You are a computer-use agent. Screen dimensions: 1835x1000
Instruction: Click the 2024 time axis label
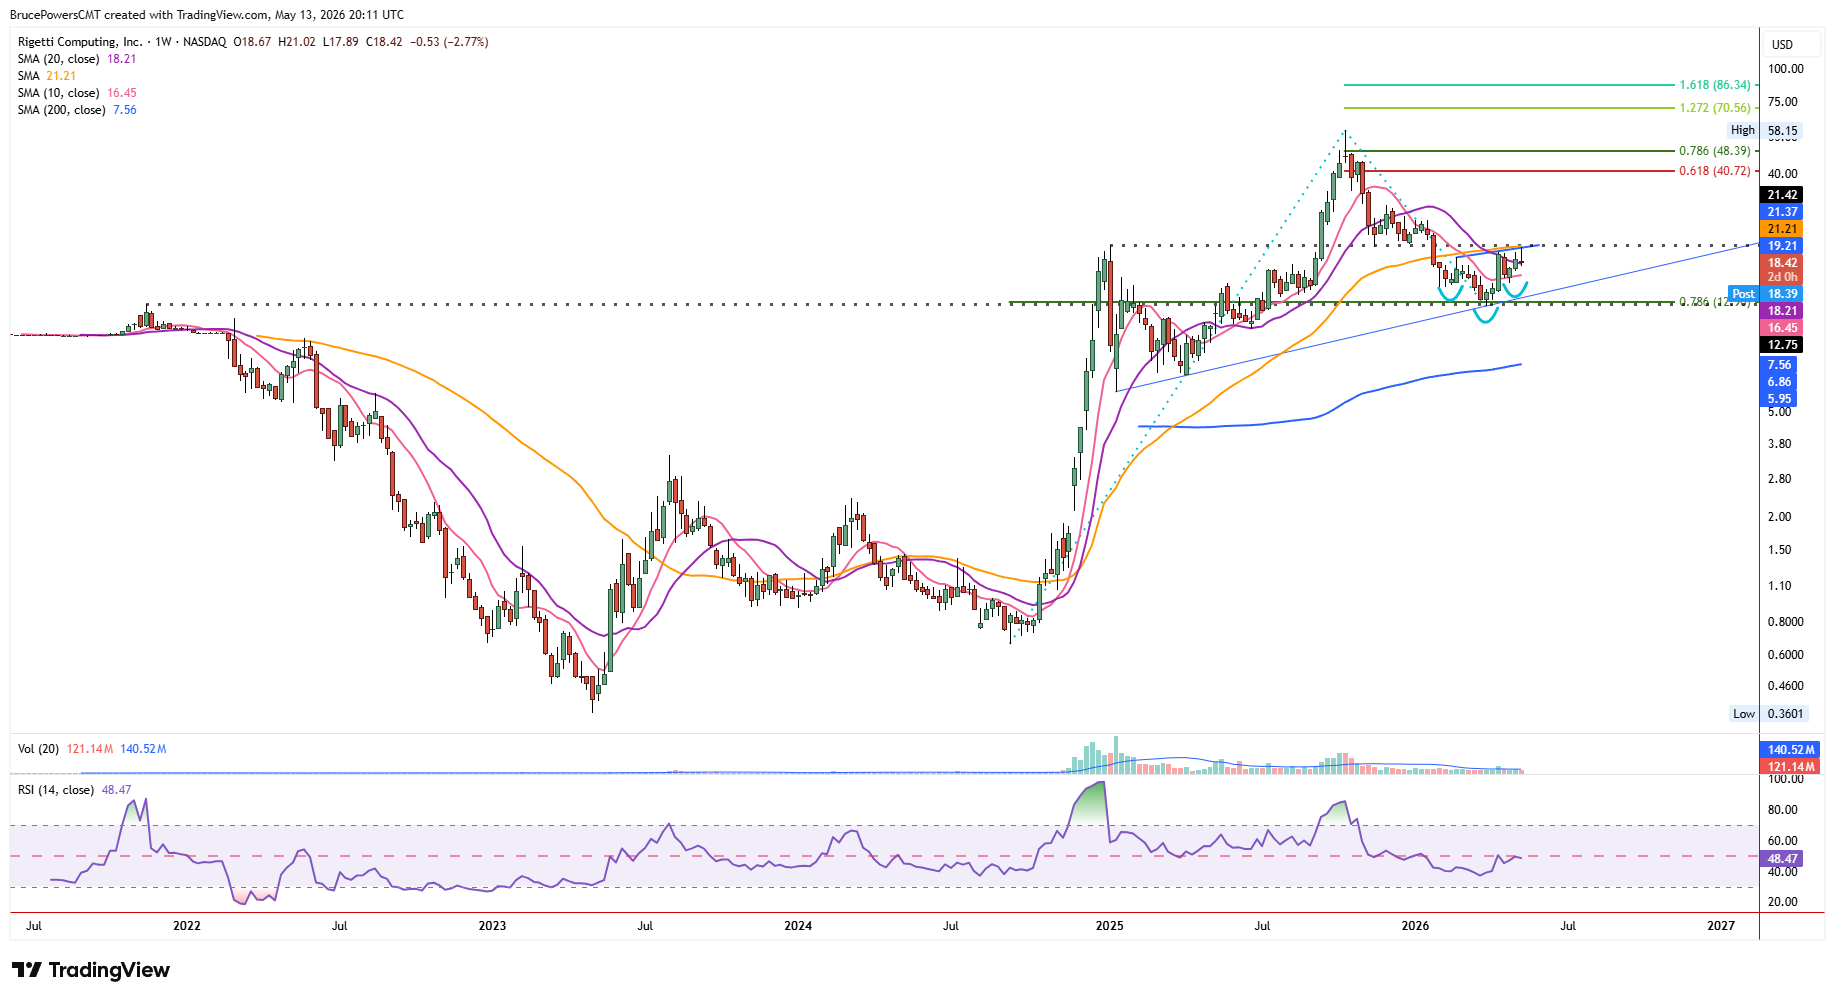[x=798, y=926]
